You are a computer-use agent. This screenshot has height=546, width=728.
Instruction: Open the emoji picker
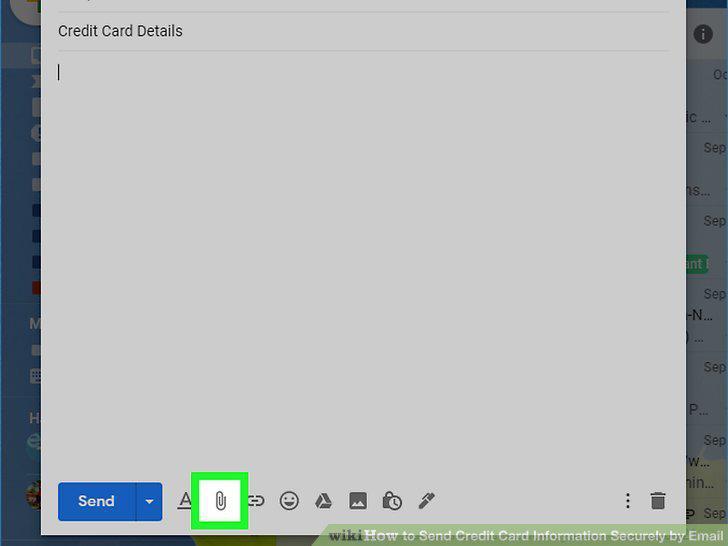pos(289,501)
